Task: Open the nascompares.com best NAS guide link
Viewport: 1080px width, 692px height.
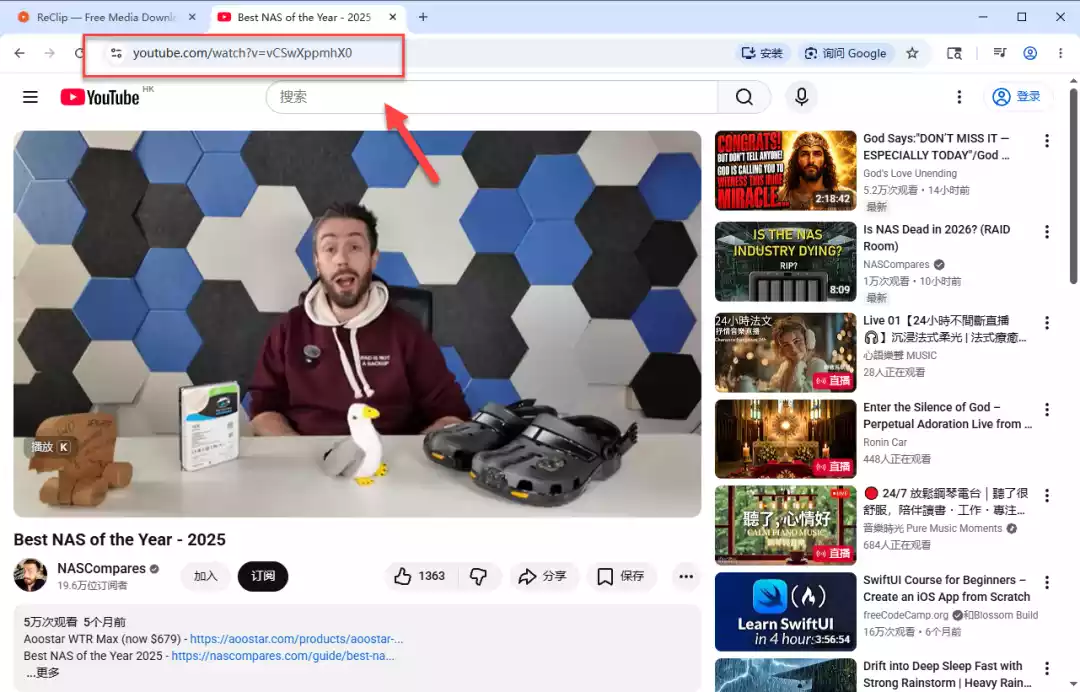Action: [x=283, y=656]
